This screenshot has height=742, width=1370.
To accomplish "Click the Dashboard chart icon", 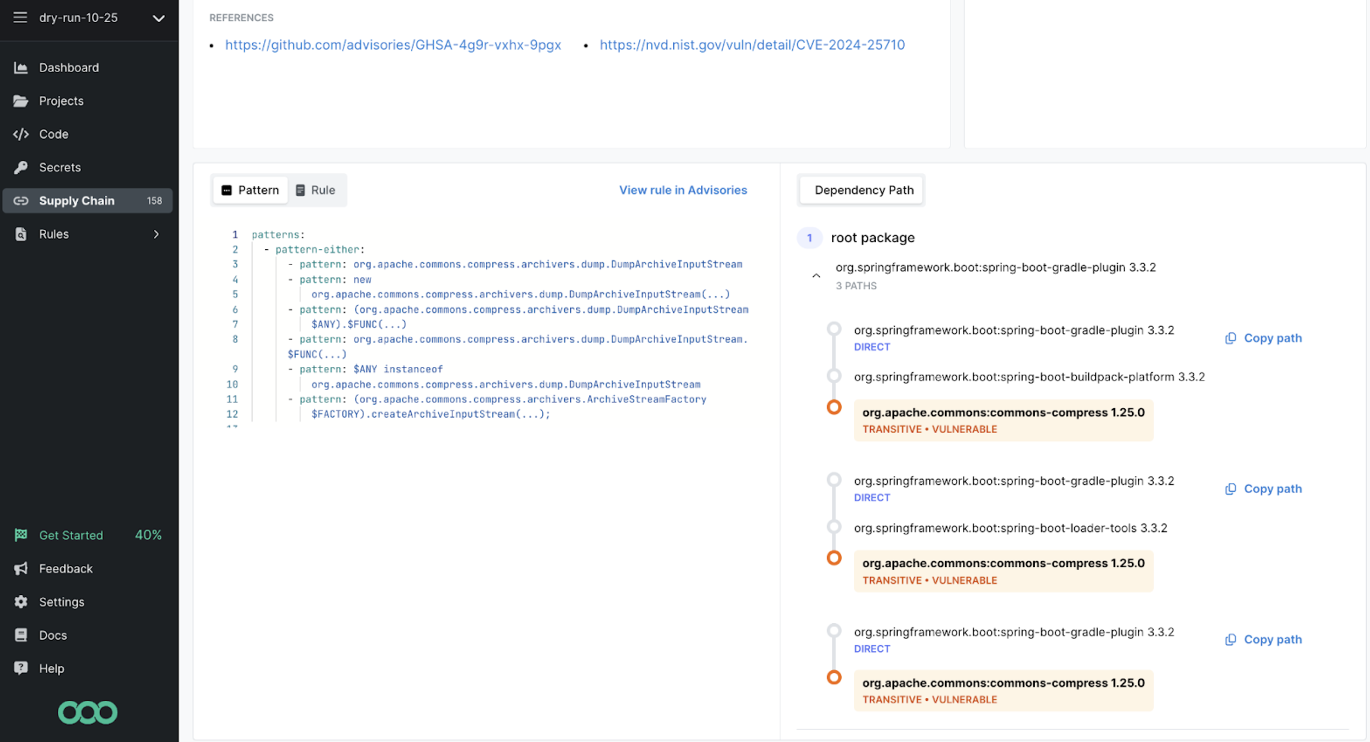I will tap(21, 68).
